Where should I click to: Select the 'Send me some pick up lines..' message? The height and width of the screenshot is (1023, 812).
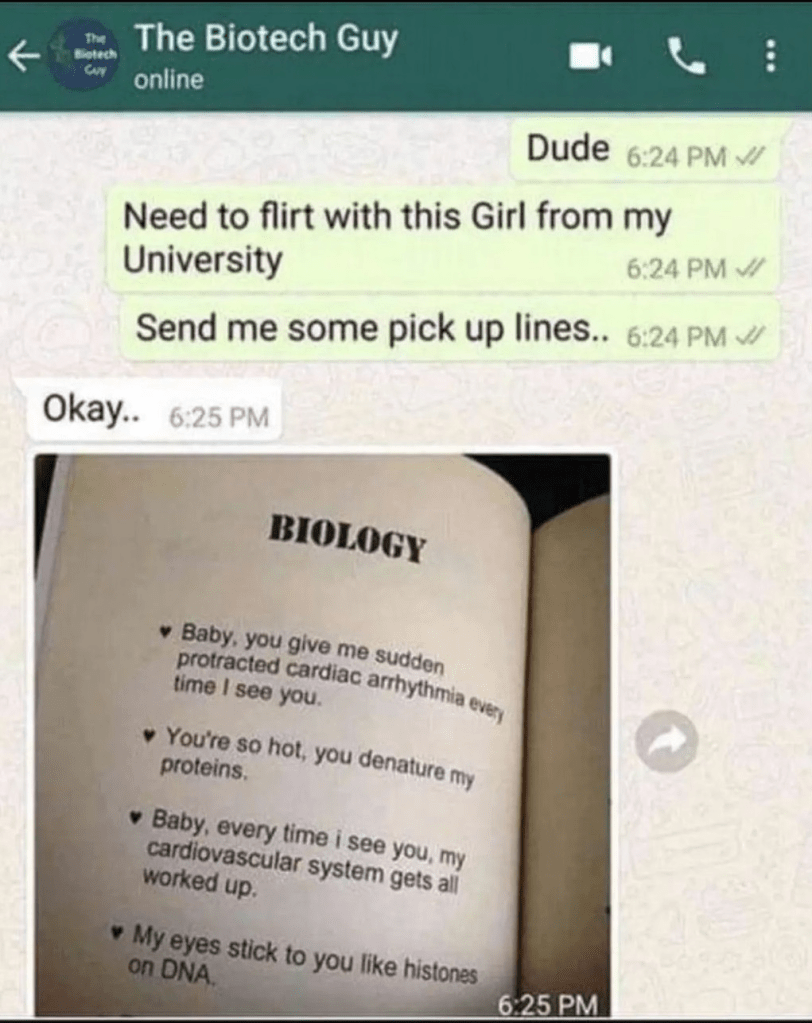[450, 329]
